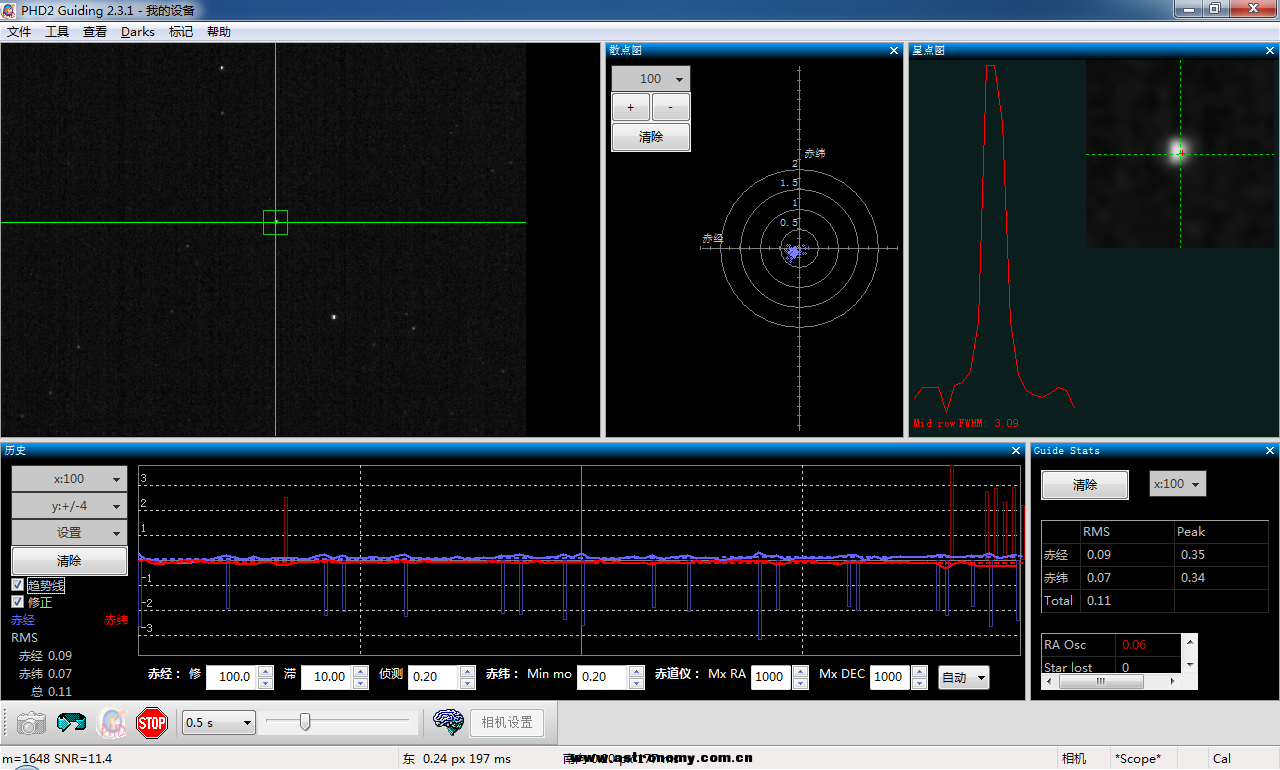Click the *Scope* status bar entry

point(1138,759)
